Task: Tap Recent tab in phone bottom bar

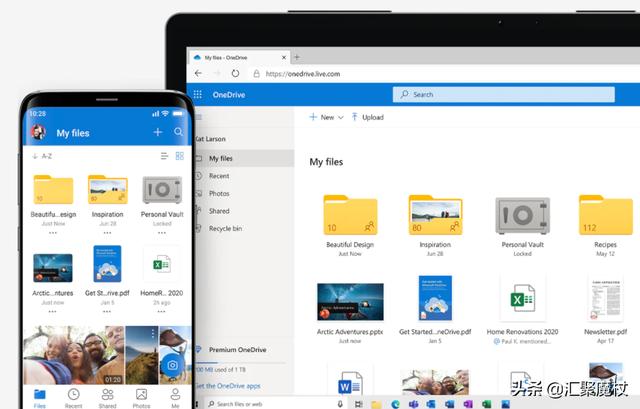Action: (x=73, y=398)
